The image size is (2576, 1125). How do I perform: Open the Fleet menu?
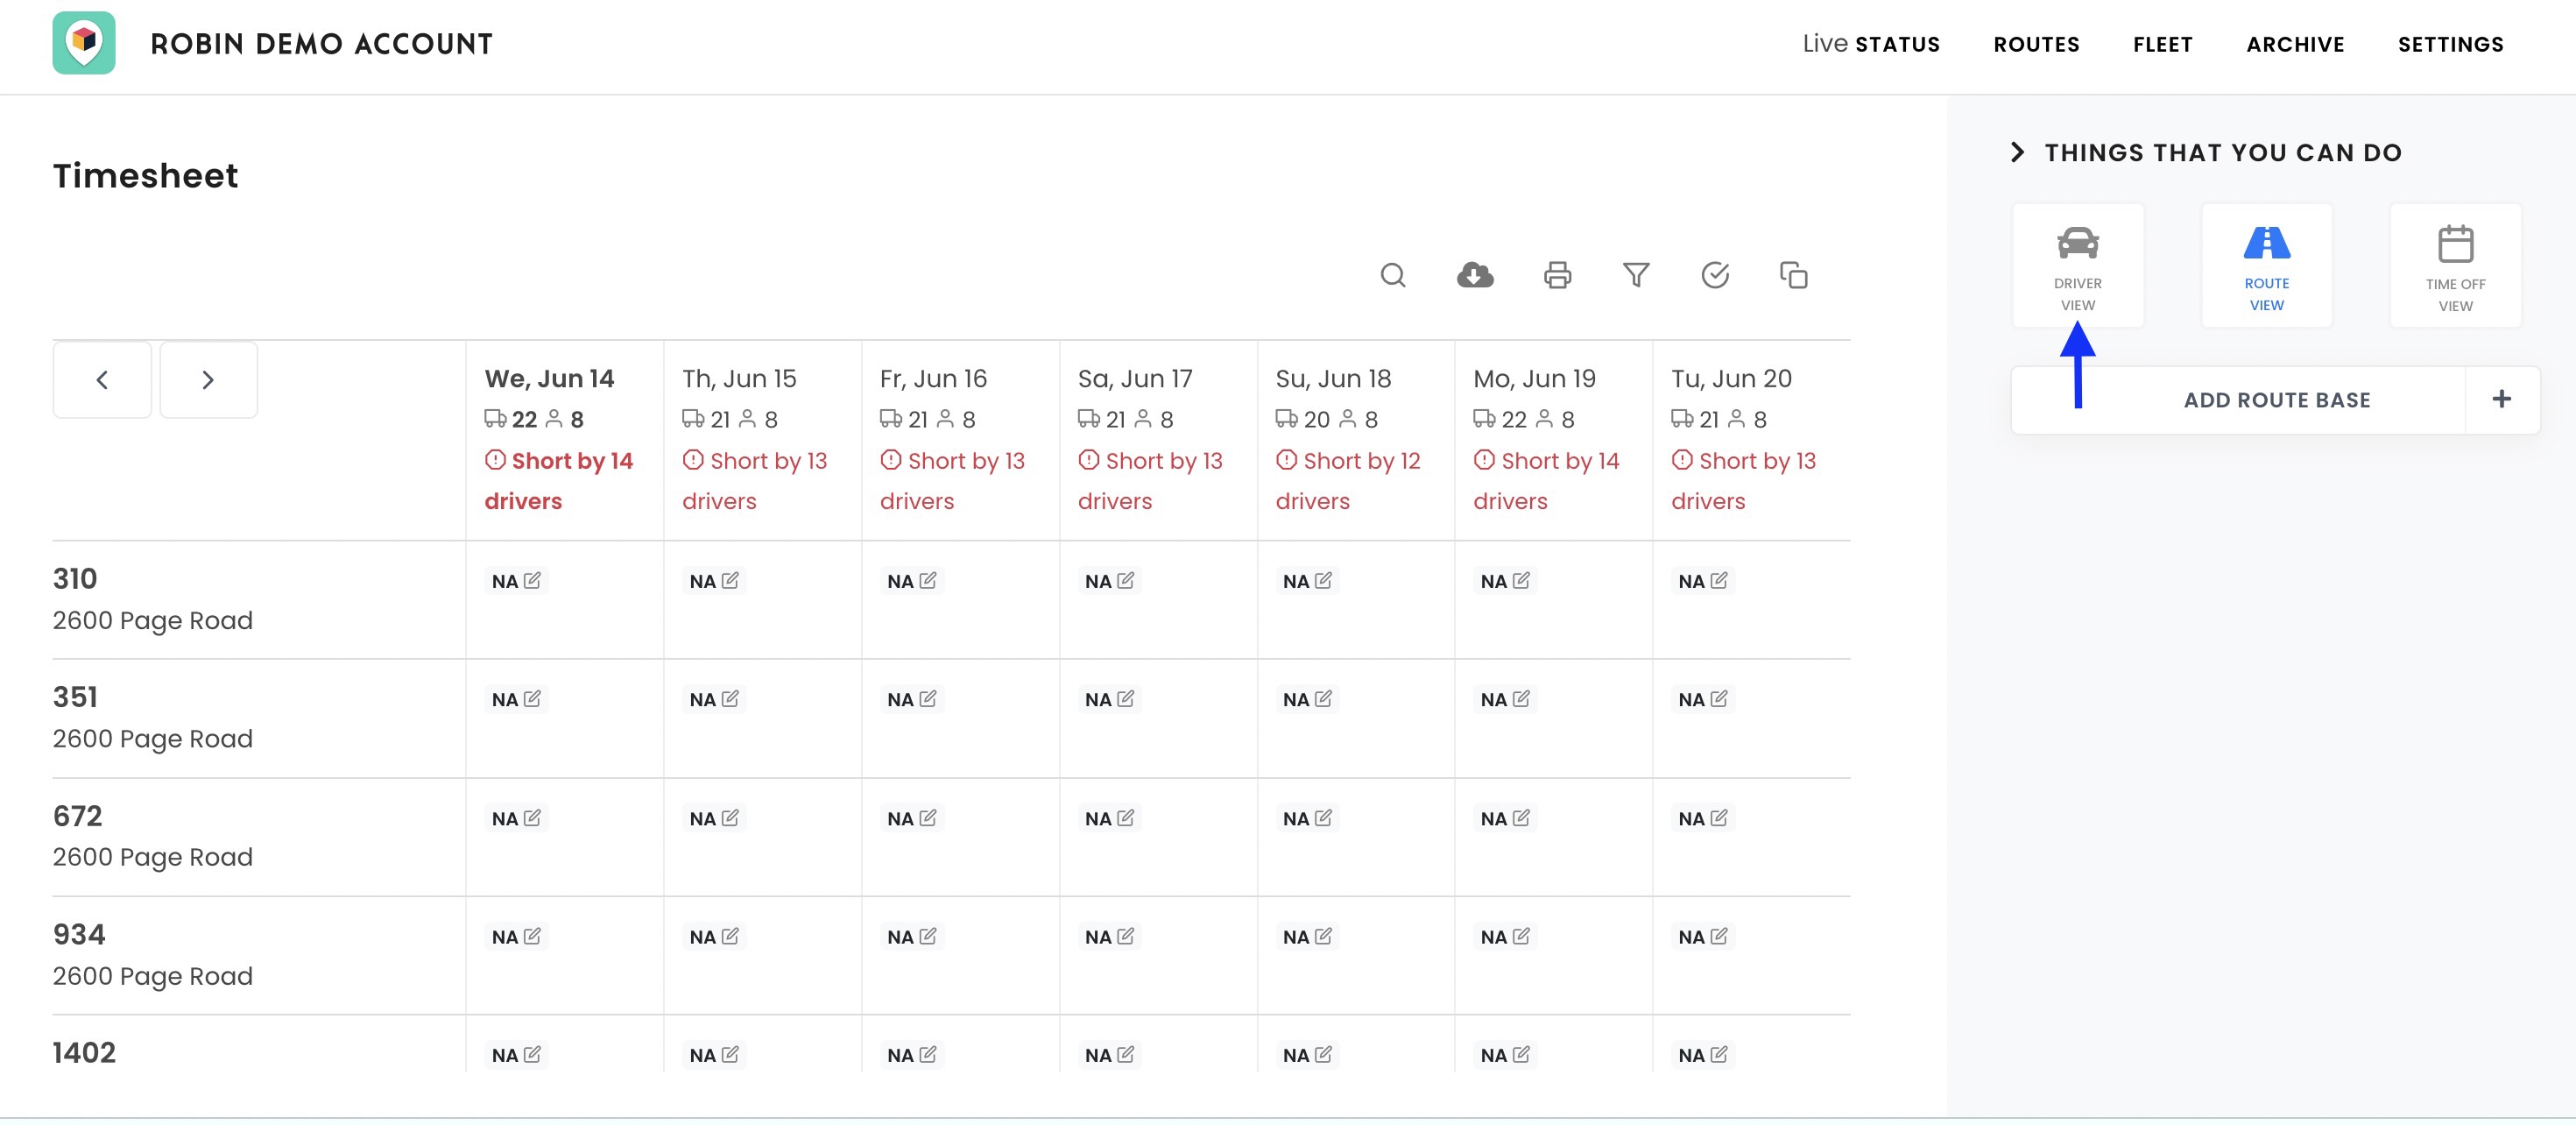tap(2163, 44)
